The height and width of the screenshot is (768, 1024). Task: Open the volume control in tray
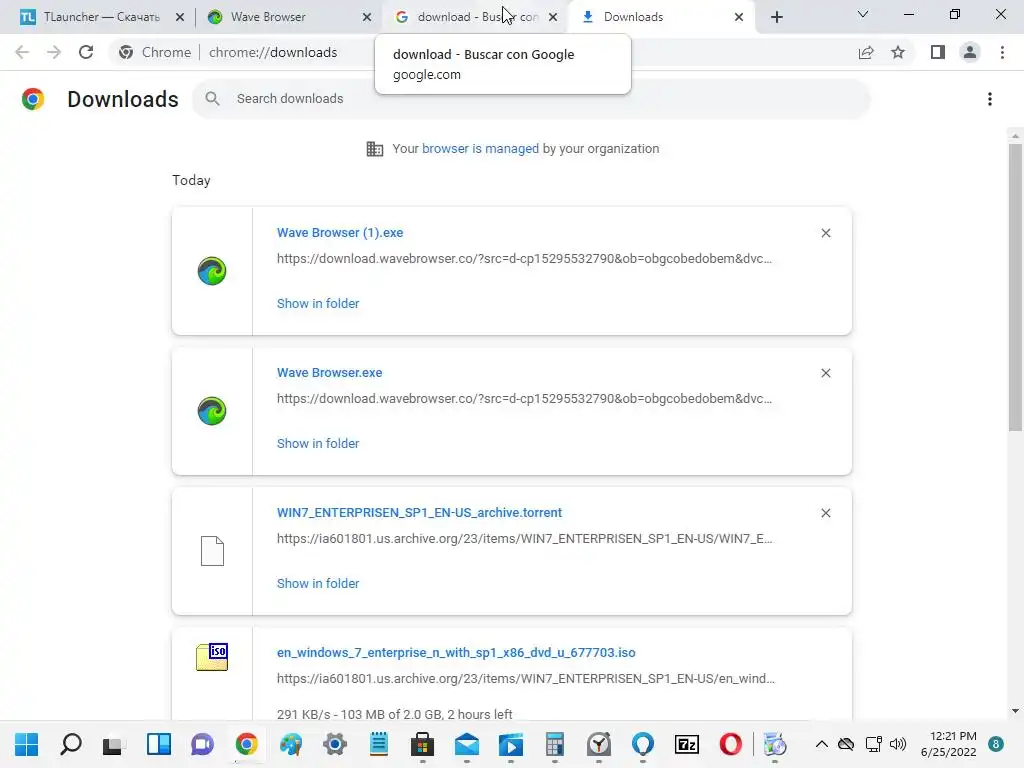pos(899,744)
